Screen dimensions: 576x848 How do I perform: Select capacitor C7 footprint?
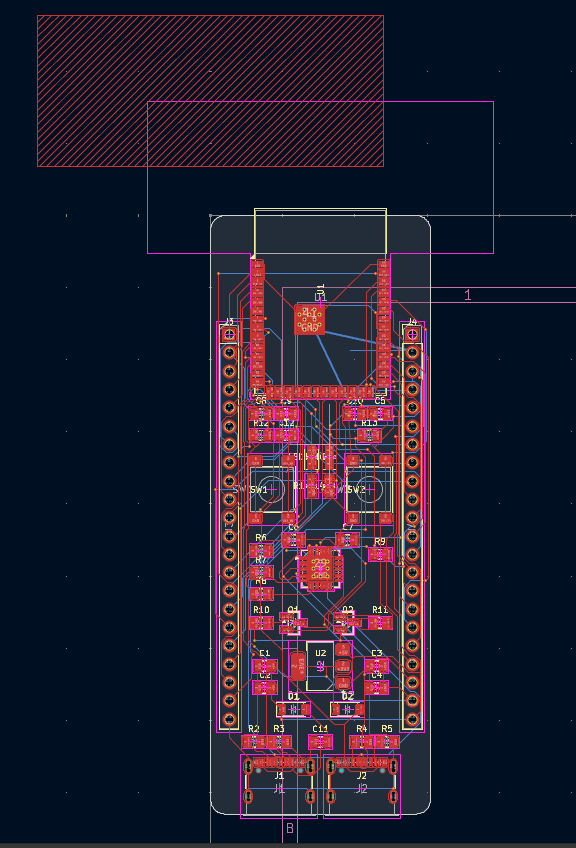click(x=348, y=540)
